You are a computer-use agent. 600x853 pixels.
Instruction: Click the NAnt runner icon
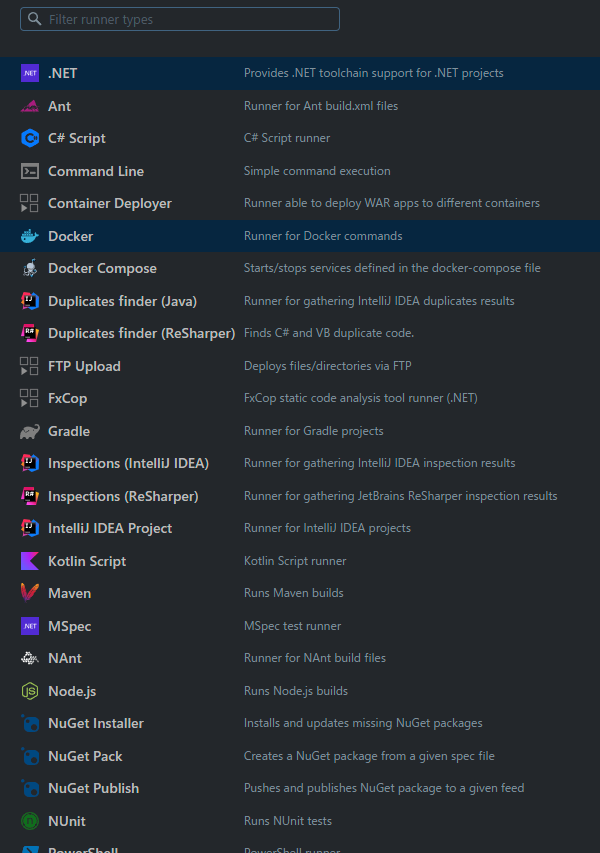coord(30,658)
